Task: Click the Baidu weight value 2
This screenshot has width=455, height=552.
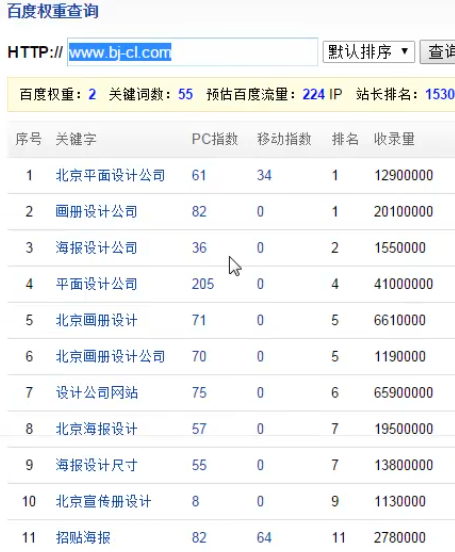Action: 92,94
